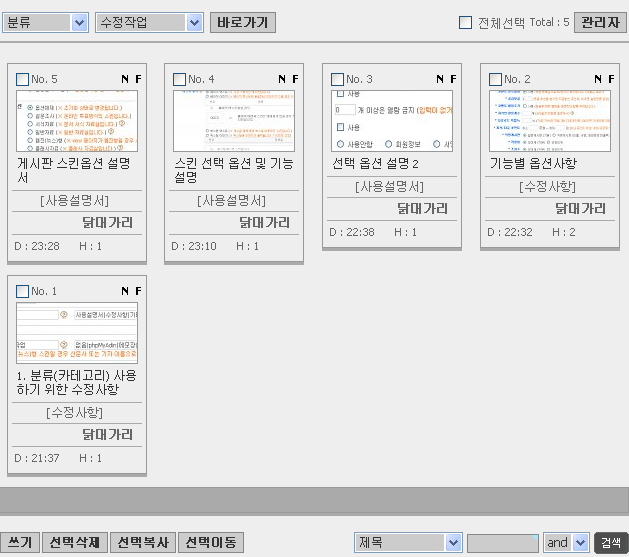The width and height of the screenshot is (629, 557).
Task: Toggle the 전체선택 select-all checkbox
Action: (x=466, y=23)
